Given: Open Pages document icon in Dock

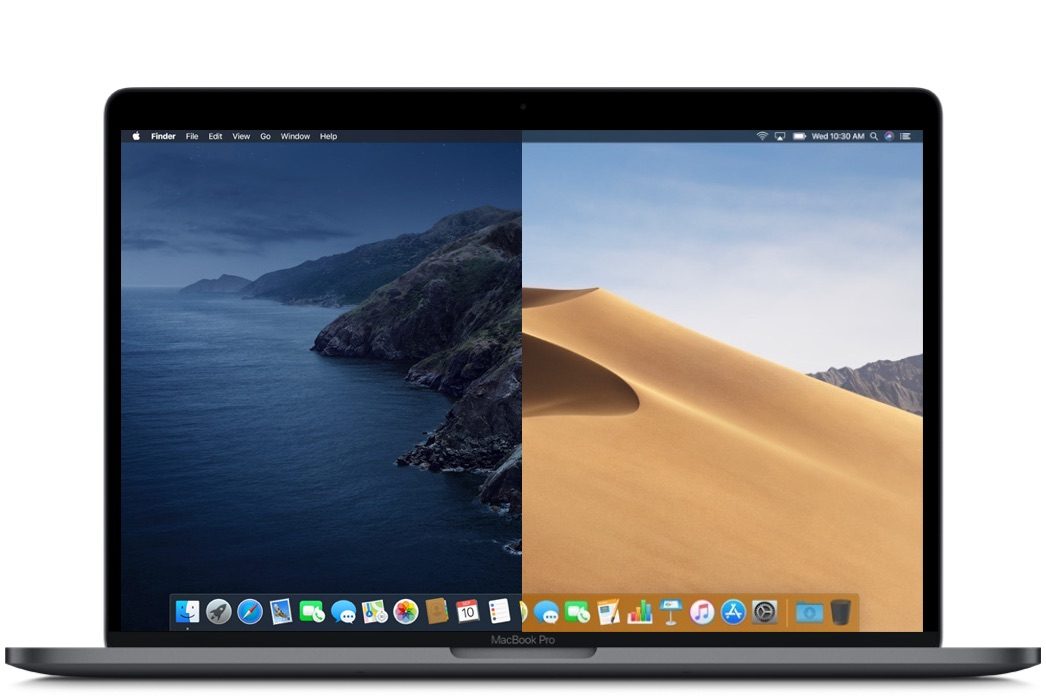Looking at the screenshot, I should (608, 611).
